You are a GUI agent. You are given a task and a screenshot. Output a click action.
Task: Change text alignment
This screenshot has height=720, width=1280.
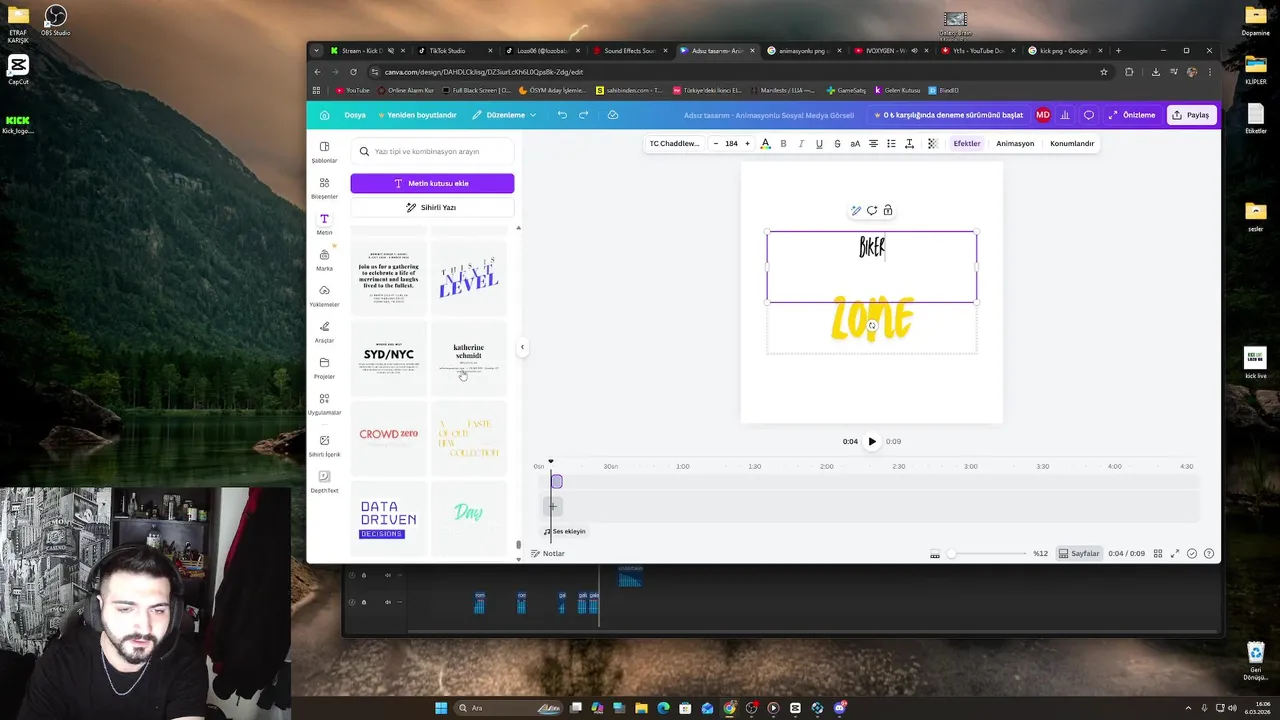(x=873, y=143)
